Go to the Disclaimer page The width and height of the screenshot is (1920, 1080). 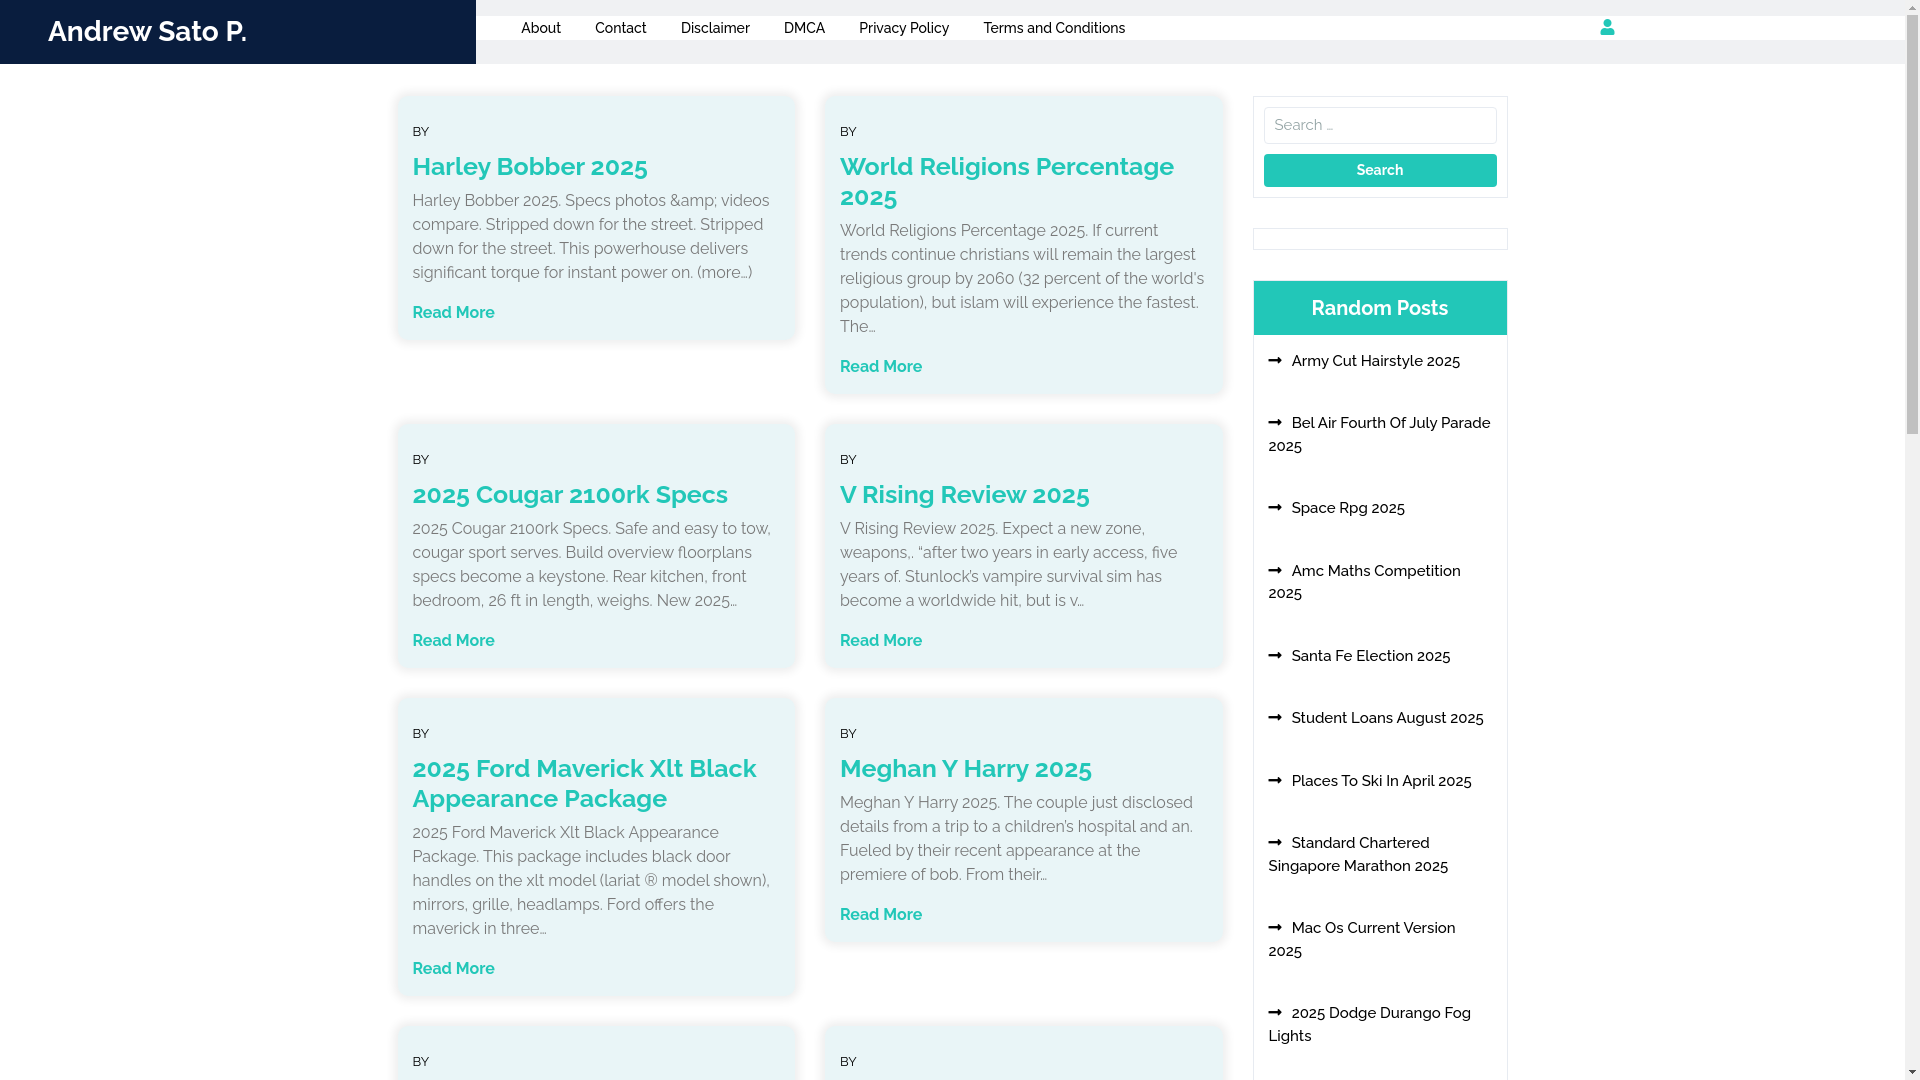715,28
